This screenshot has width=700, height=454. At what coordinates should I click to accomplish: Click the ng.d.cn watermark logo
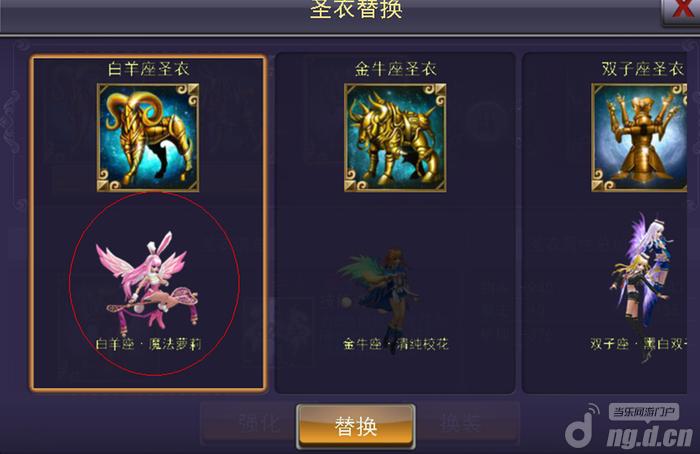point(650,437)
